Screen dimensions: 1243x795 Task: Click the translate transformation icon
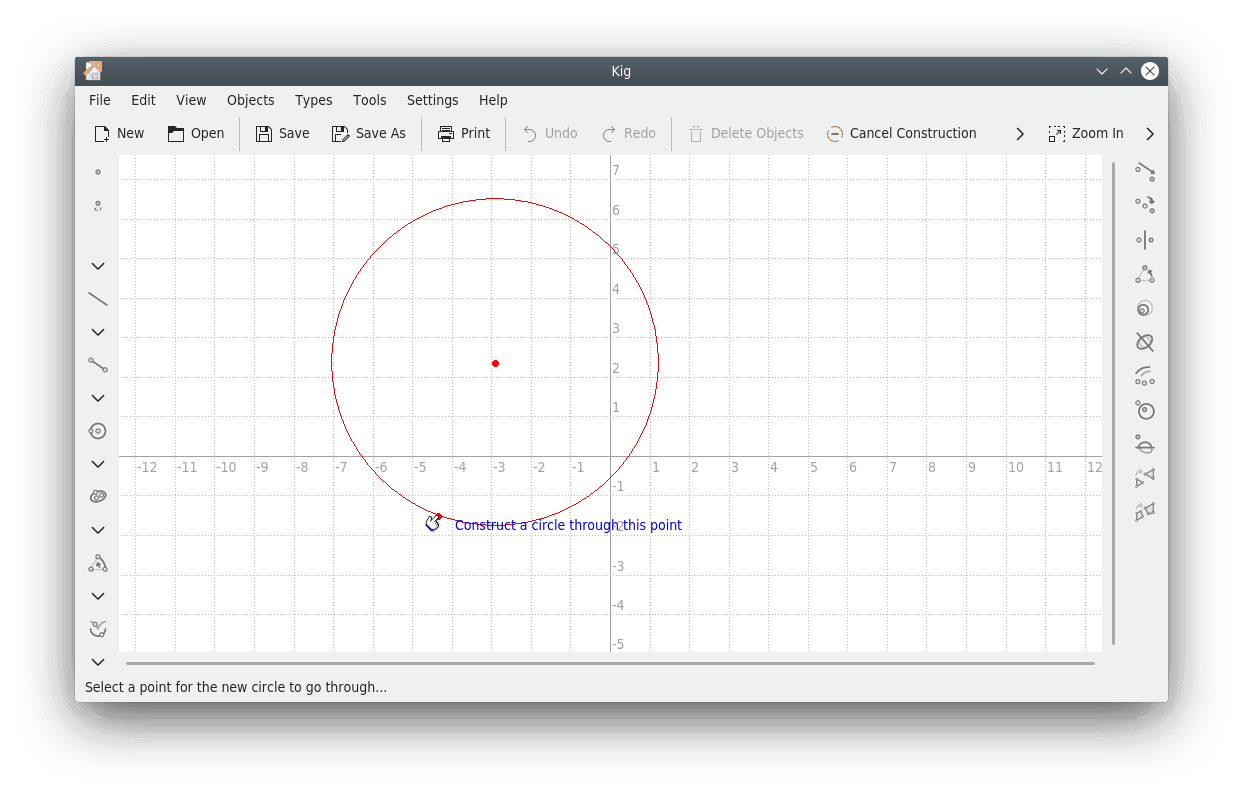coord(1145,172)
